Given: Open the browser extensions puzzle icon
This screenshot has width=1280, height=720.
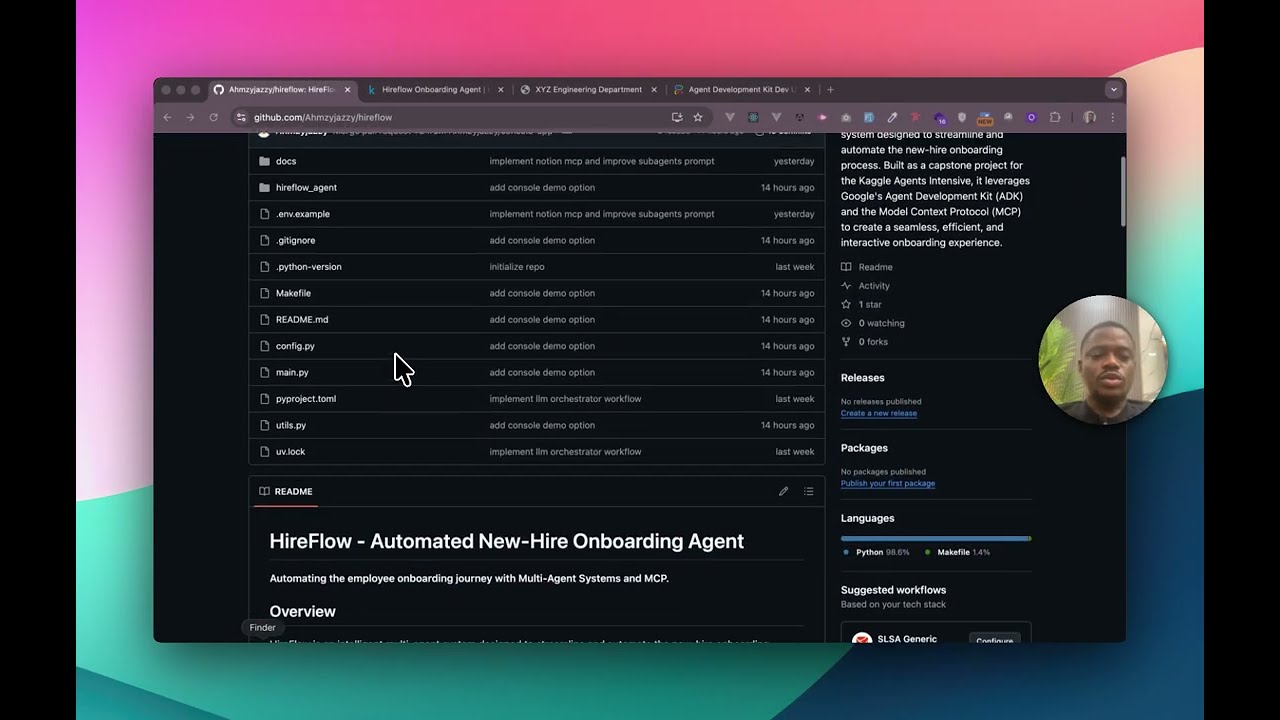Looking at the screenshot, I should pyautogui.click(x=1055, y=117).
